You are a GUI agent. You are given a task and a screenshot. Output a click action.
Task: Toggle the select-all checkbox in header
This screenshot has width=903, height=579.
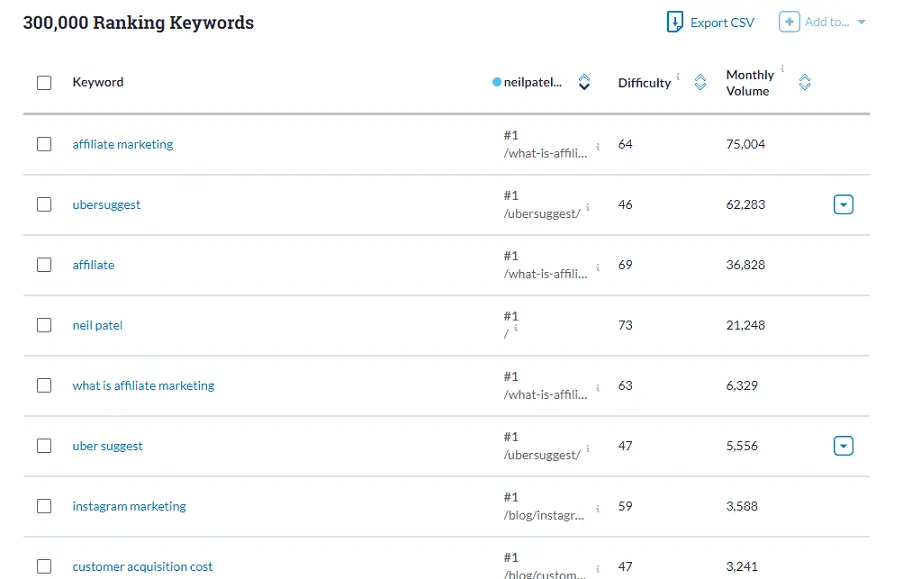tap(44, 83)
